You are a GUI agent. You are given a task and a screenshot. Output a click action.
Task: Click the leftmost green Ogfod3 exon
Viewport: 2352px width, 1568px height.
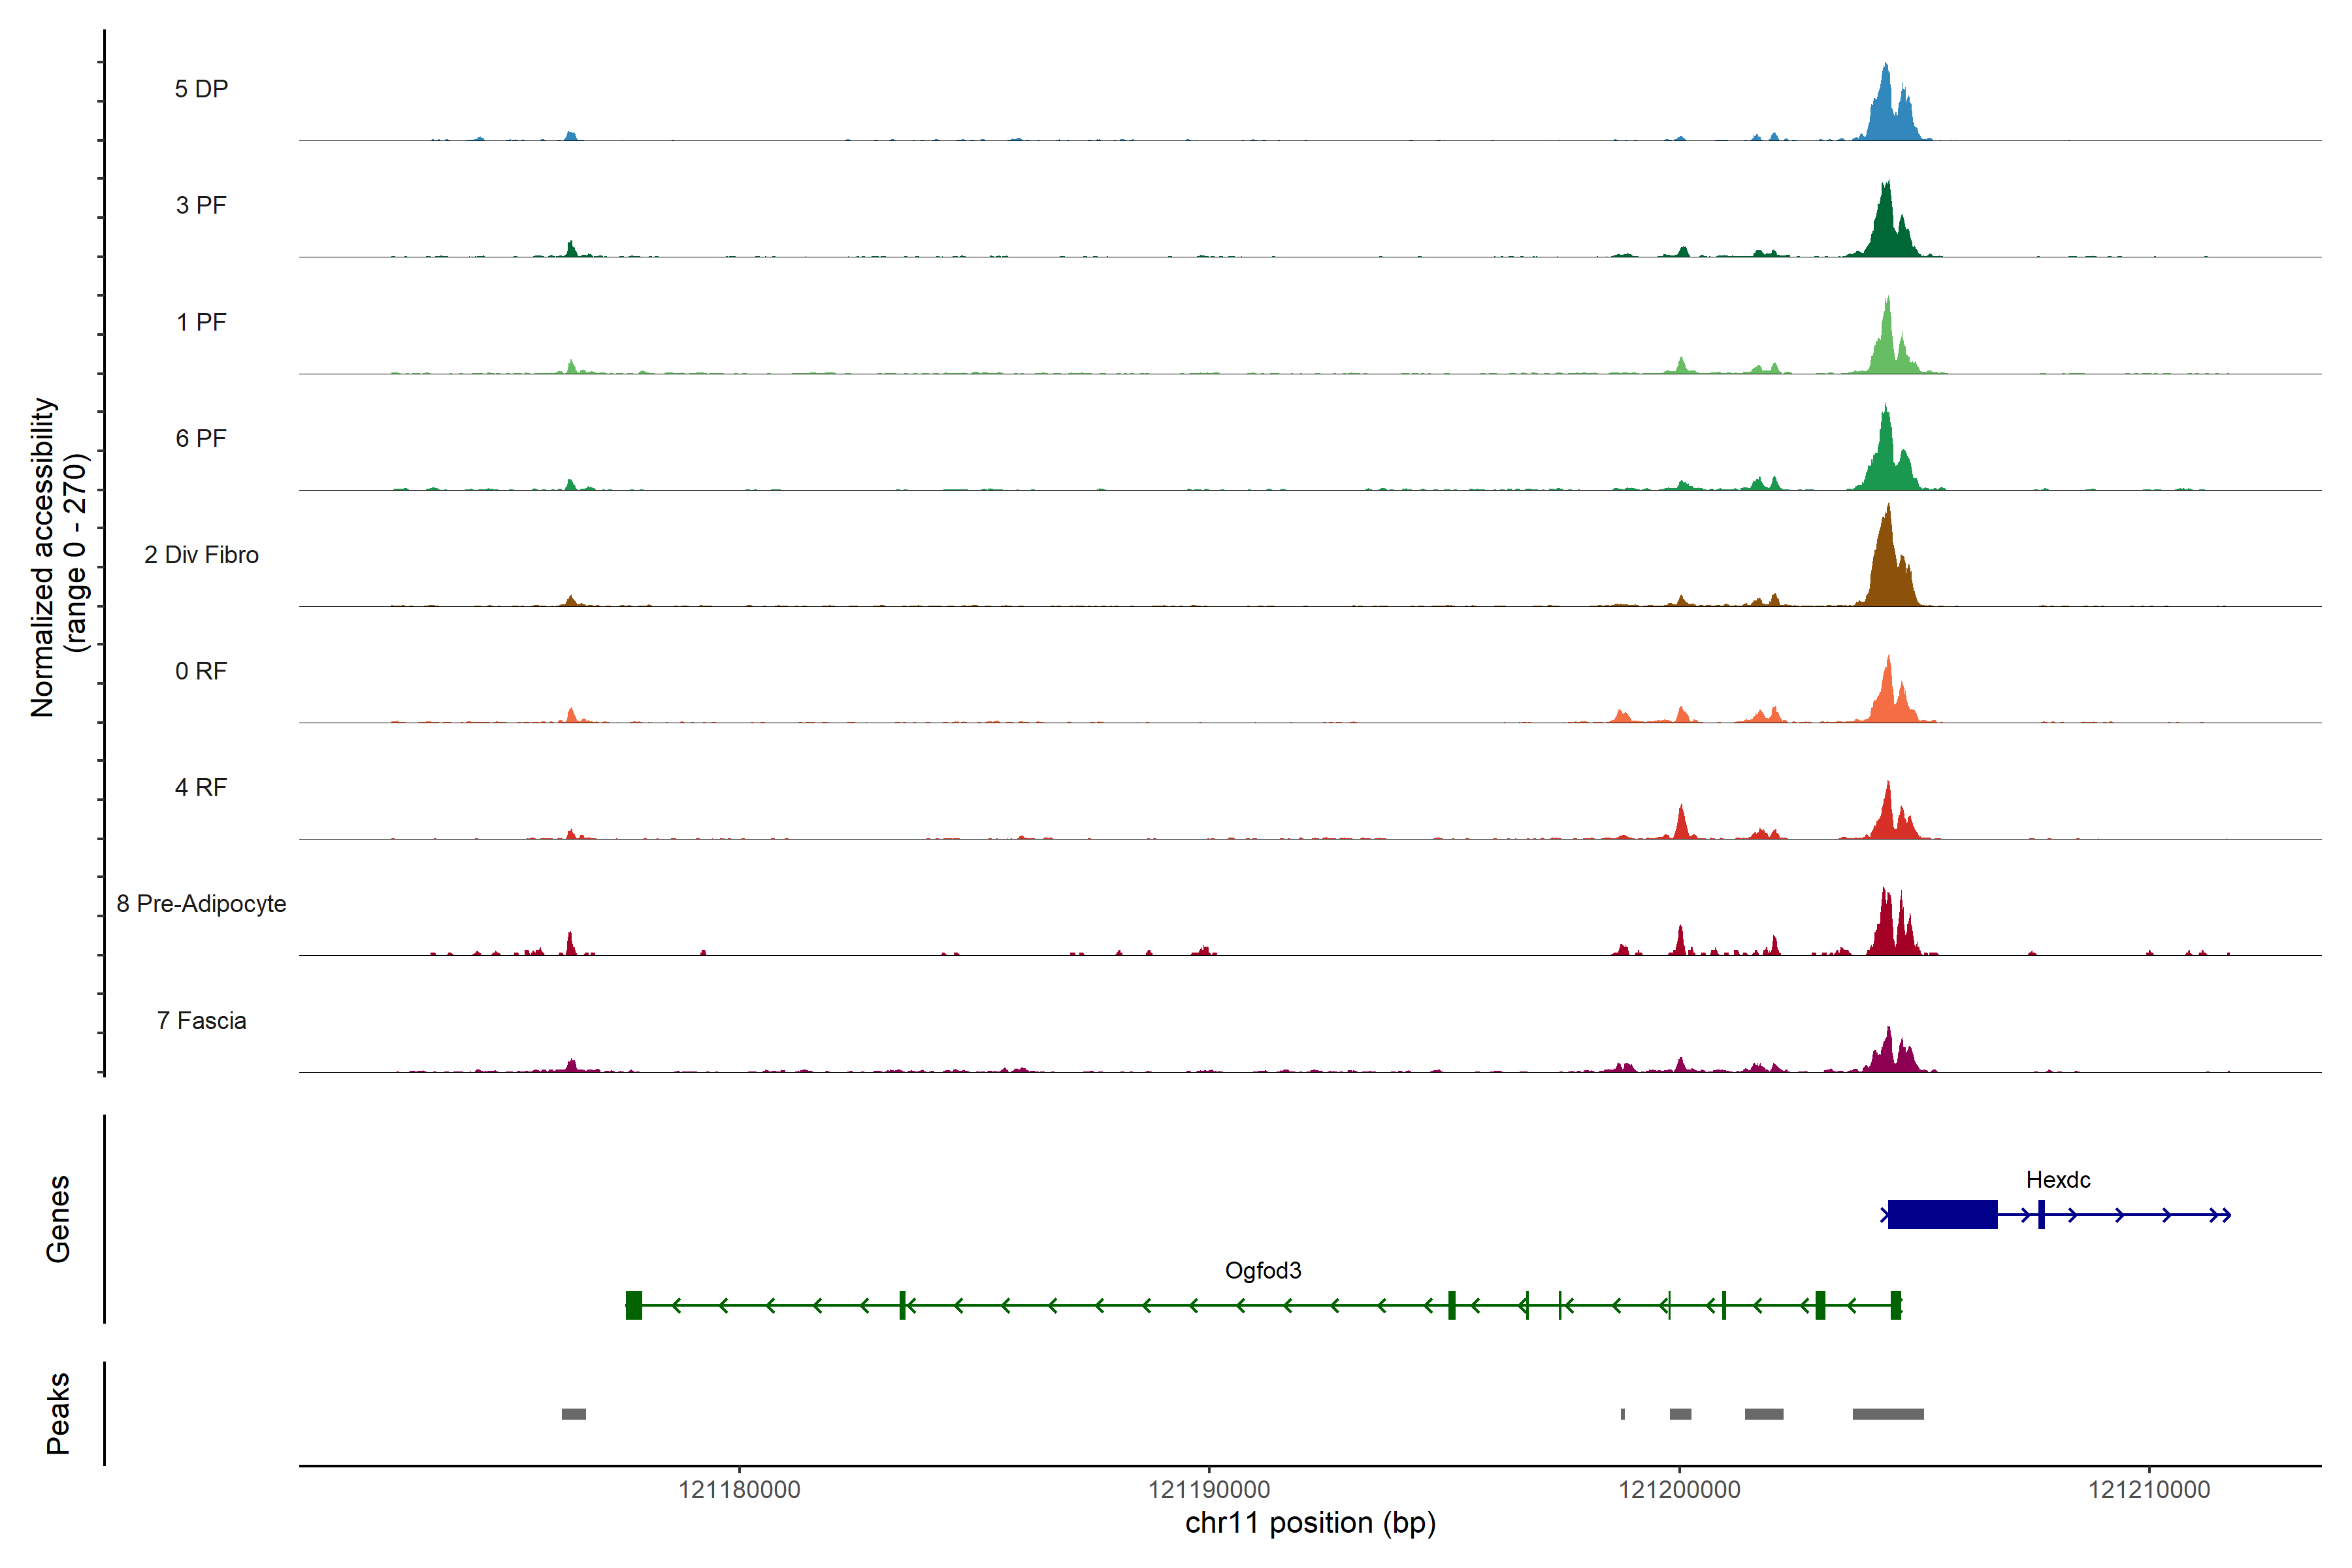tap(634, 1305)
